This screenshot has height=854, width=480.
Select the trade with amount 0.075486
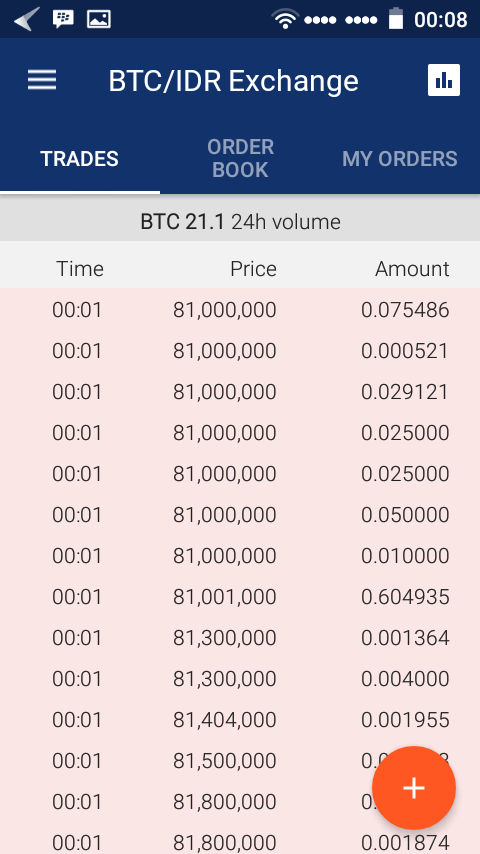240,310
